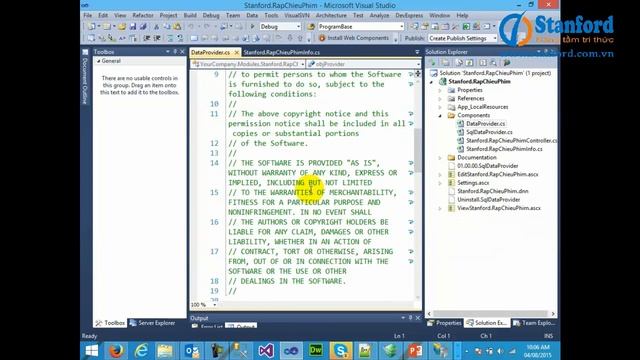Open the ProgramBase search combo box
640x360 pixels.
tap(361, 27)
